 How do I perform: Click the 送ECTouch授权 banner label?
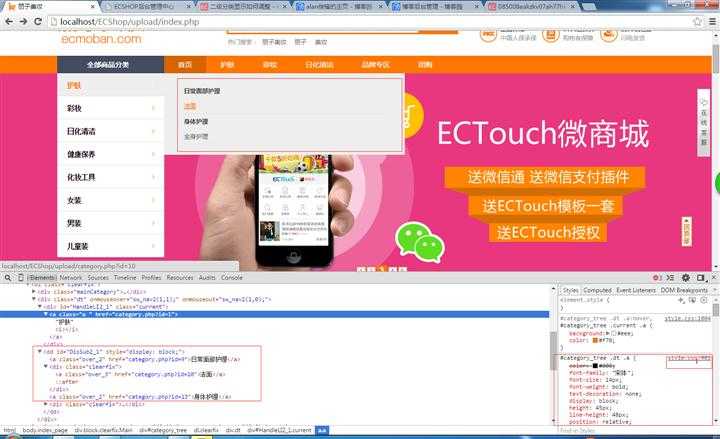(548, 232)
